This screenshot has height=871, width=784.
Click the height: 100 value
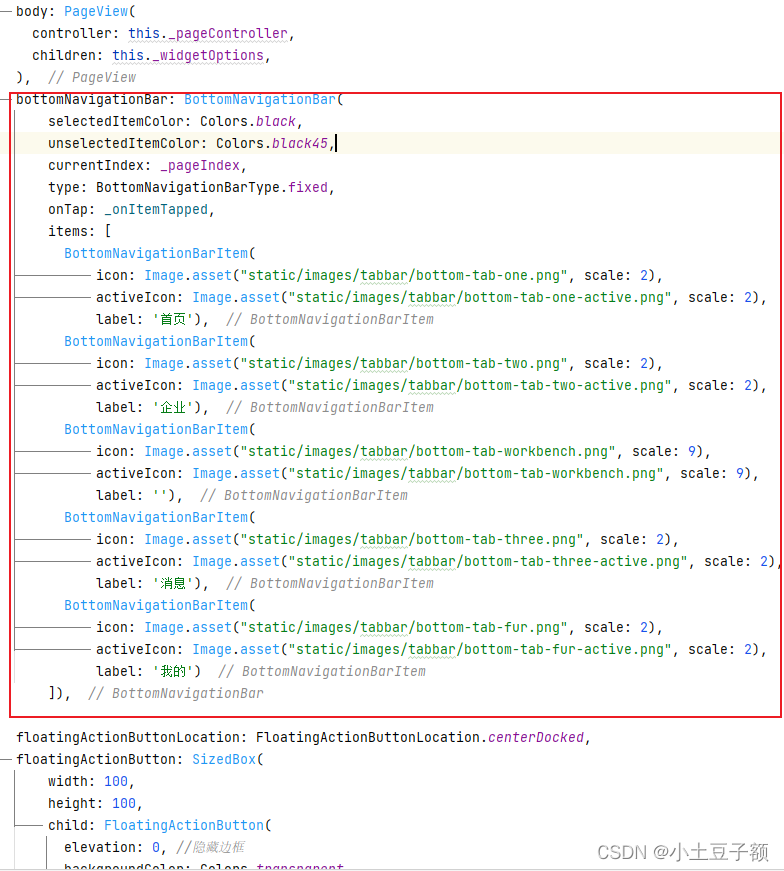(x=123, y=803)
